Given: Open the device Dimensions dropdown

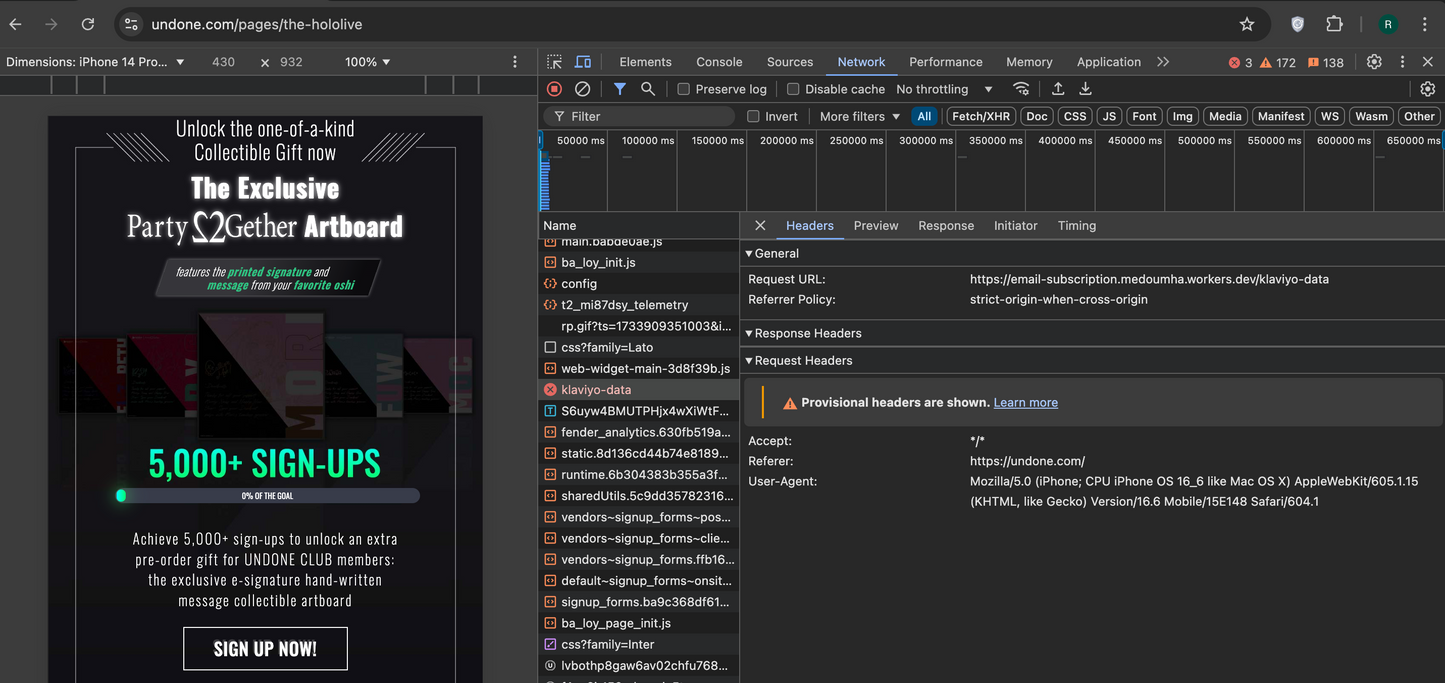Looking at the screenshot, I should click(x=95, y=62).
